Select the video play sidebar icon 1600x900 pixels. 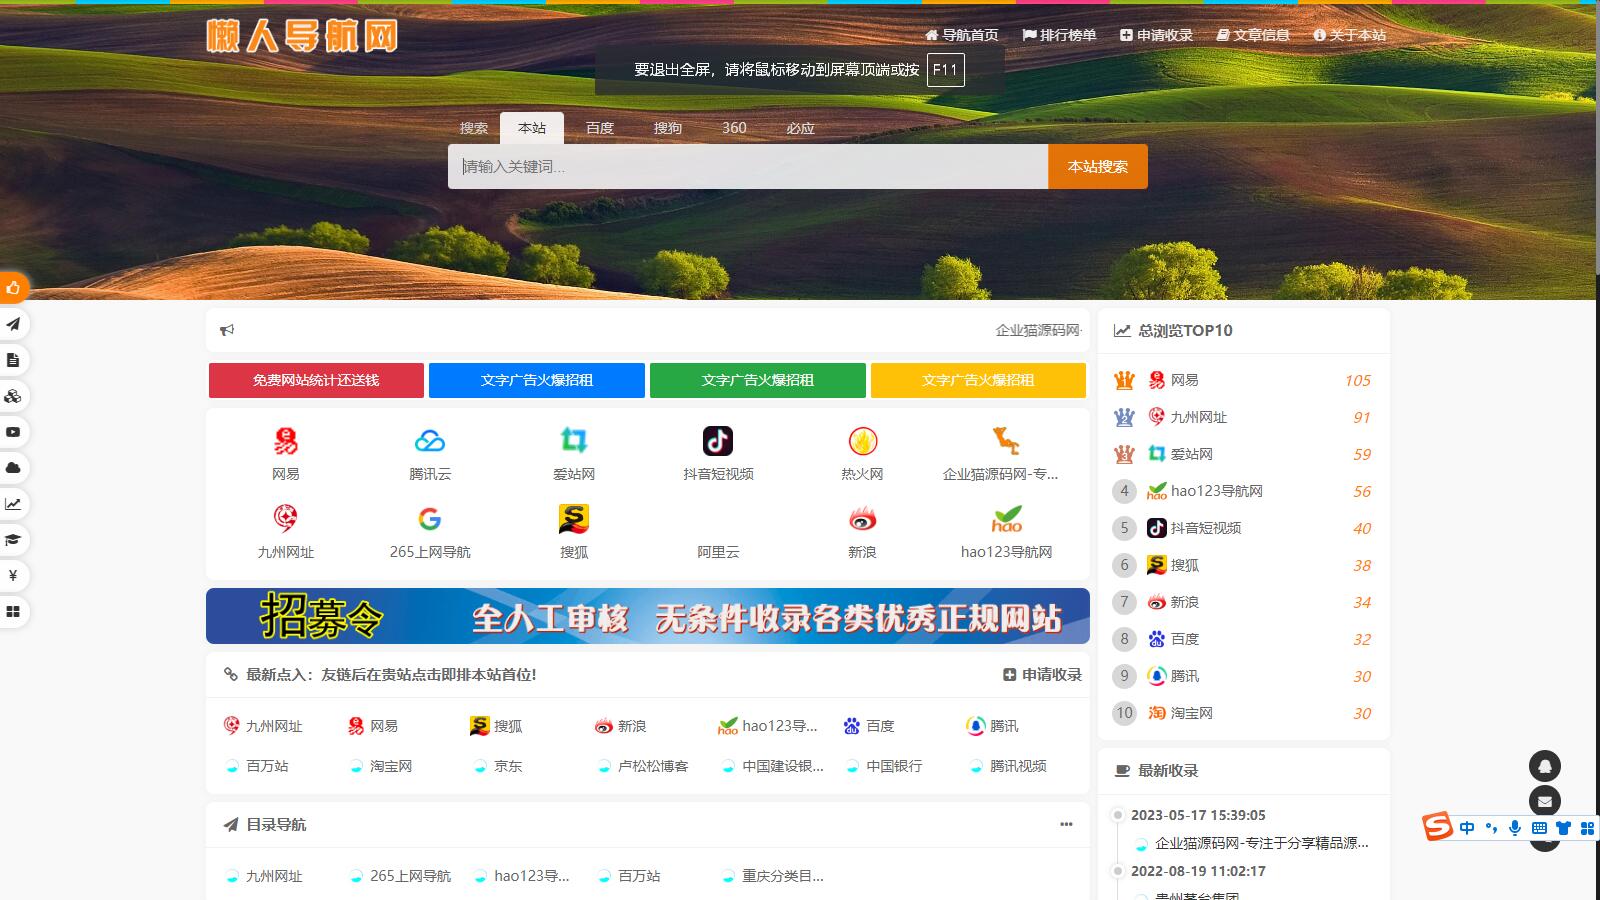13,432
